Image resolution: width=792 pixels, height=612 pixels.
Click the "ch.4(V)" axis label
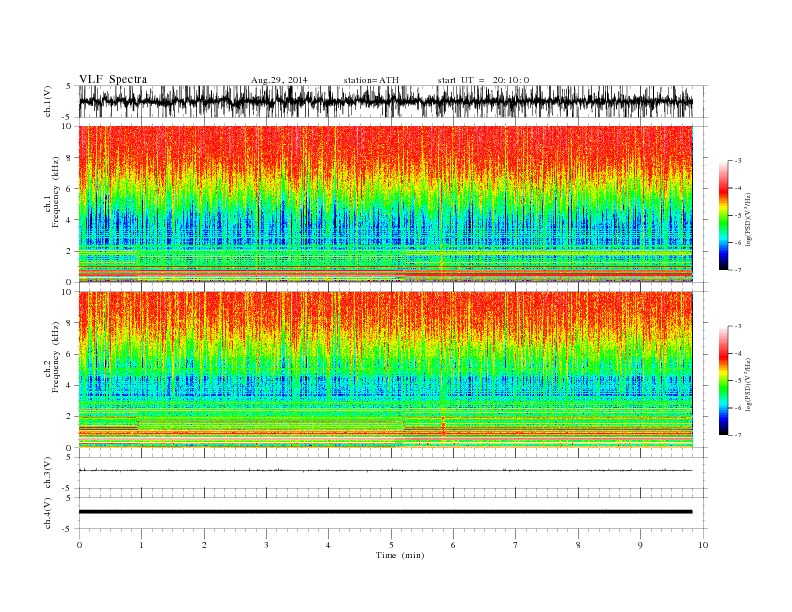[x=47, y=513]
